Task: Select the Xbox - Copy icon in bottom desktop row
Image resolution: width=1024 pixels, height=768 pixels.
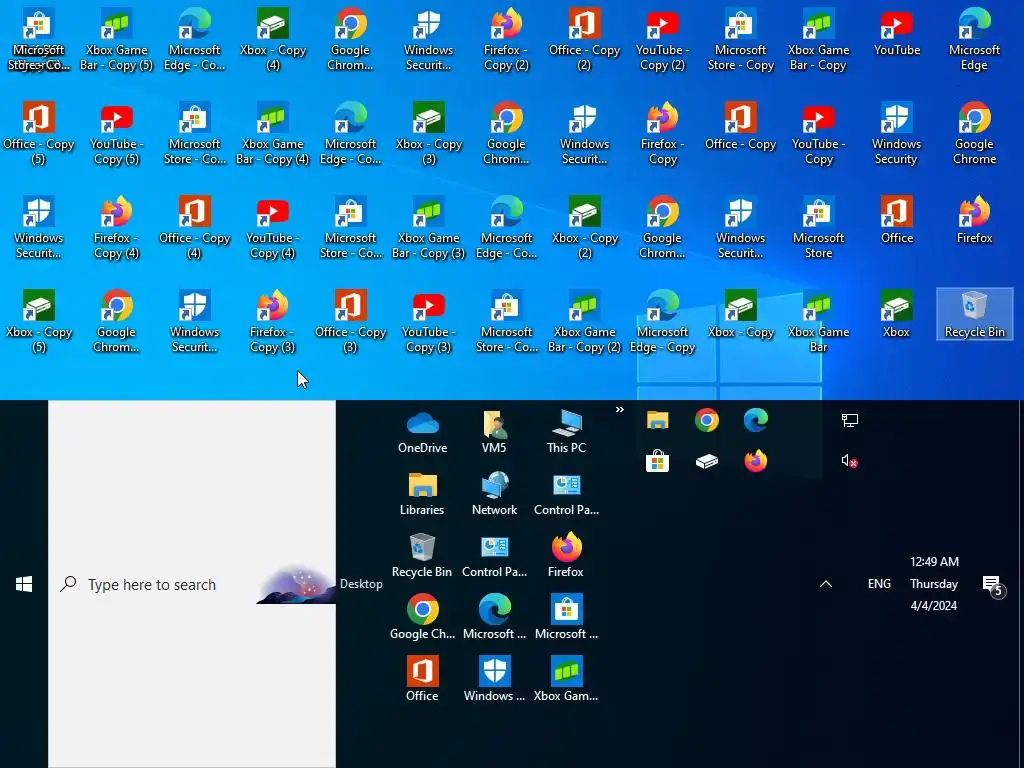Action: pyautogui.click(x=741, y=315)
